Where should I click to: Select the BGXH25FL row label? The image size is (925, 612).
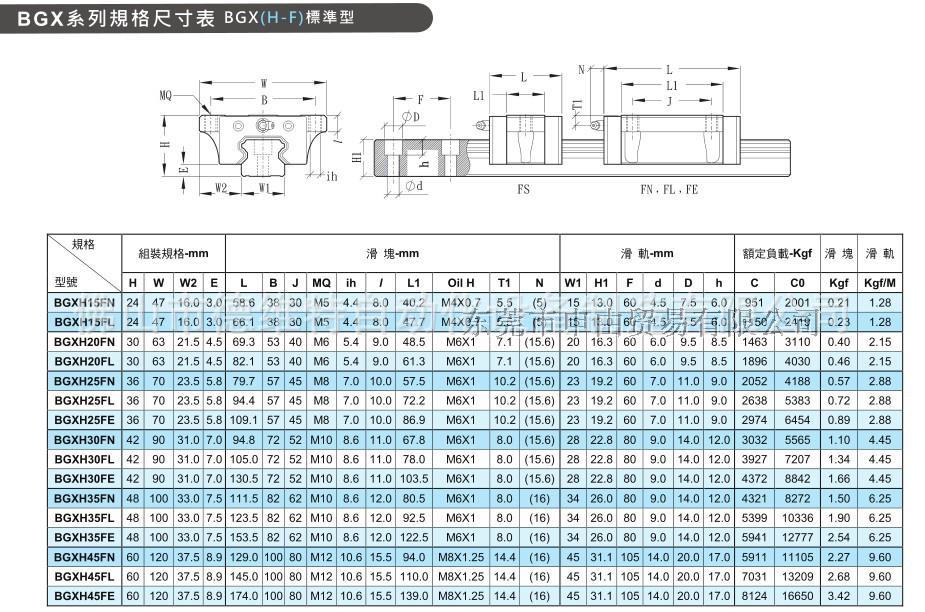pos(84,401)
